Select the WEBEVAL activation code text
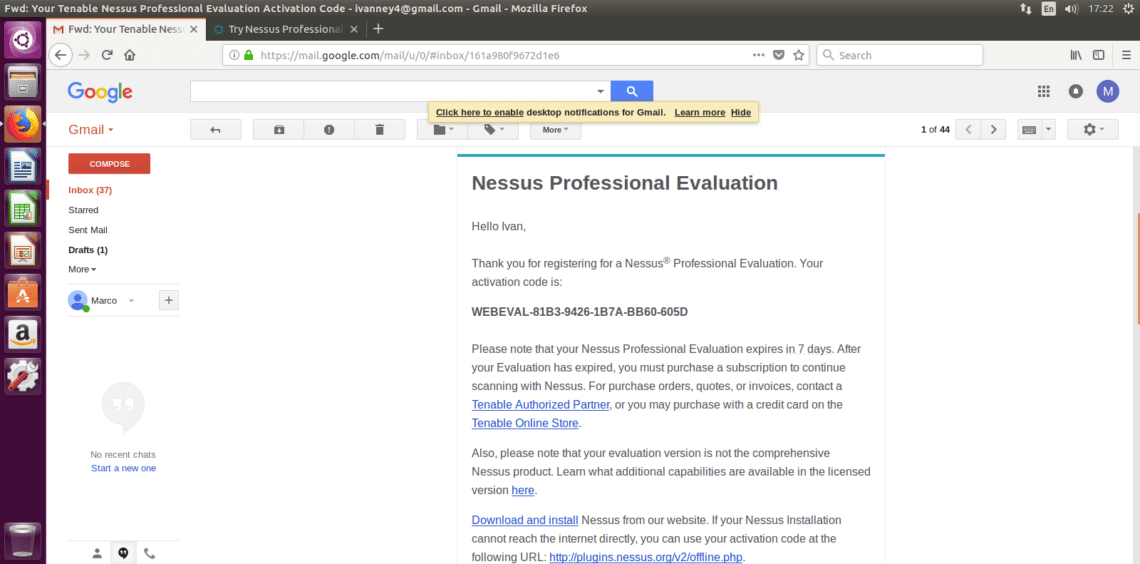1140x564 pixels. [x=579, y=312]
